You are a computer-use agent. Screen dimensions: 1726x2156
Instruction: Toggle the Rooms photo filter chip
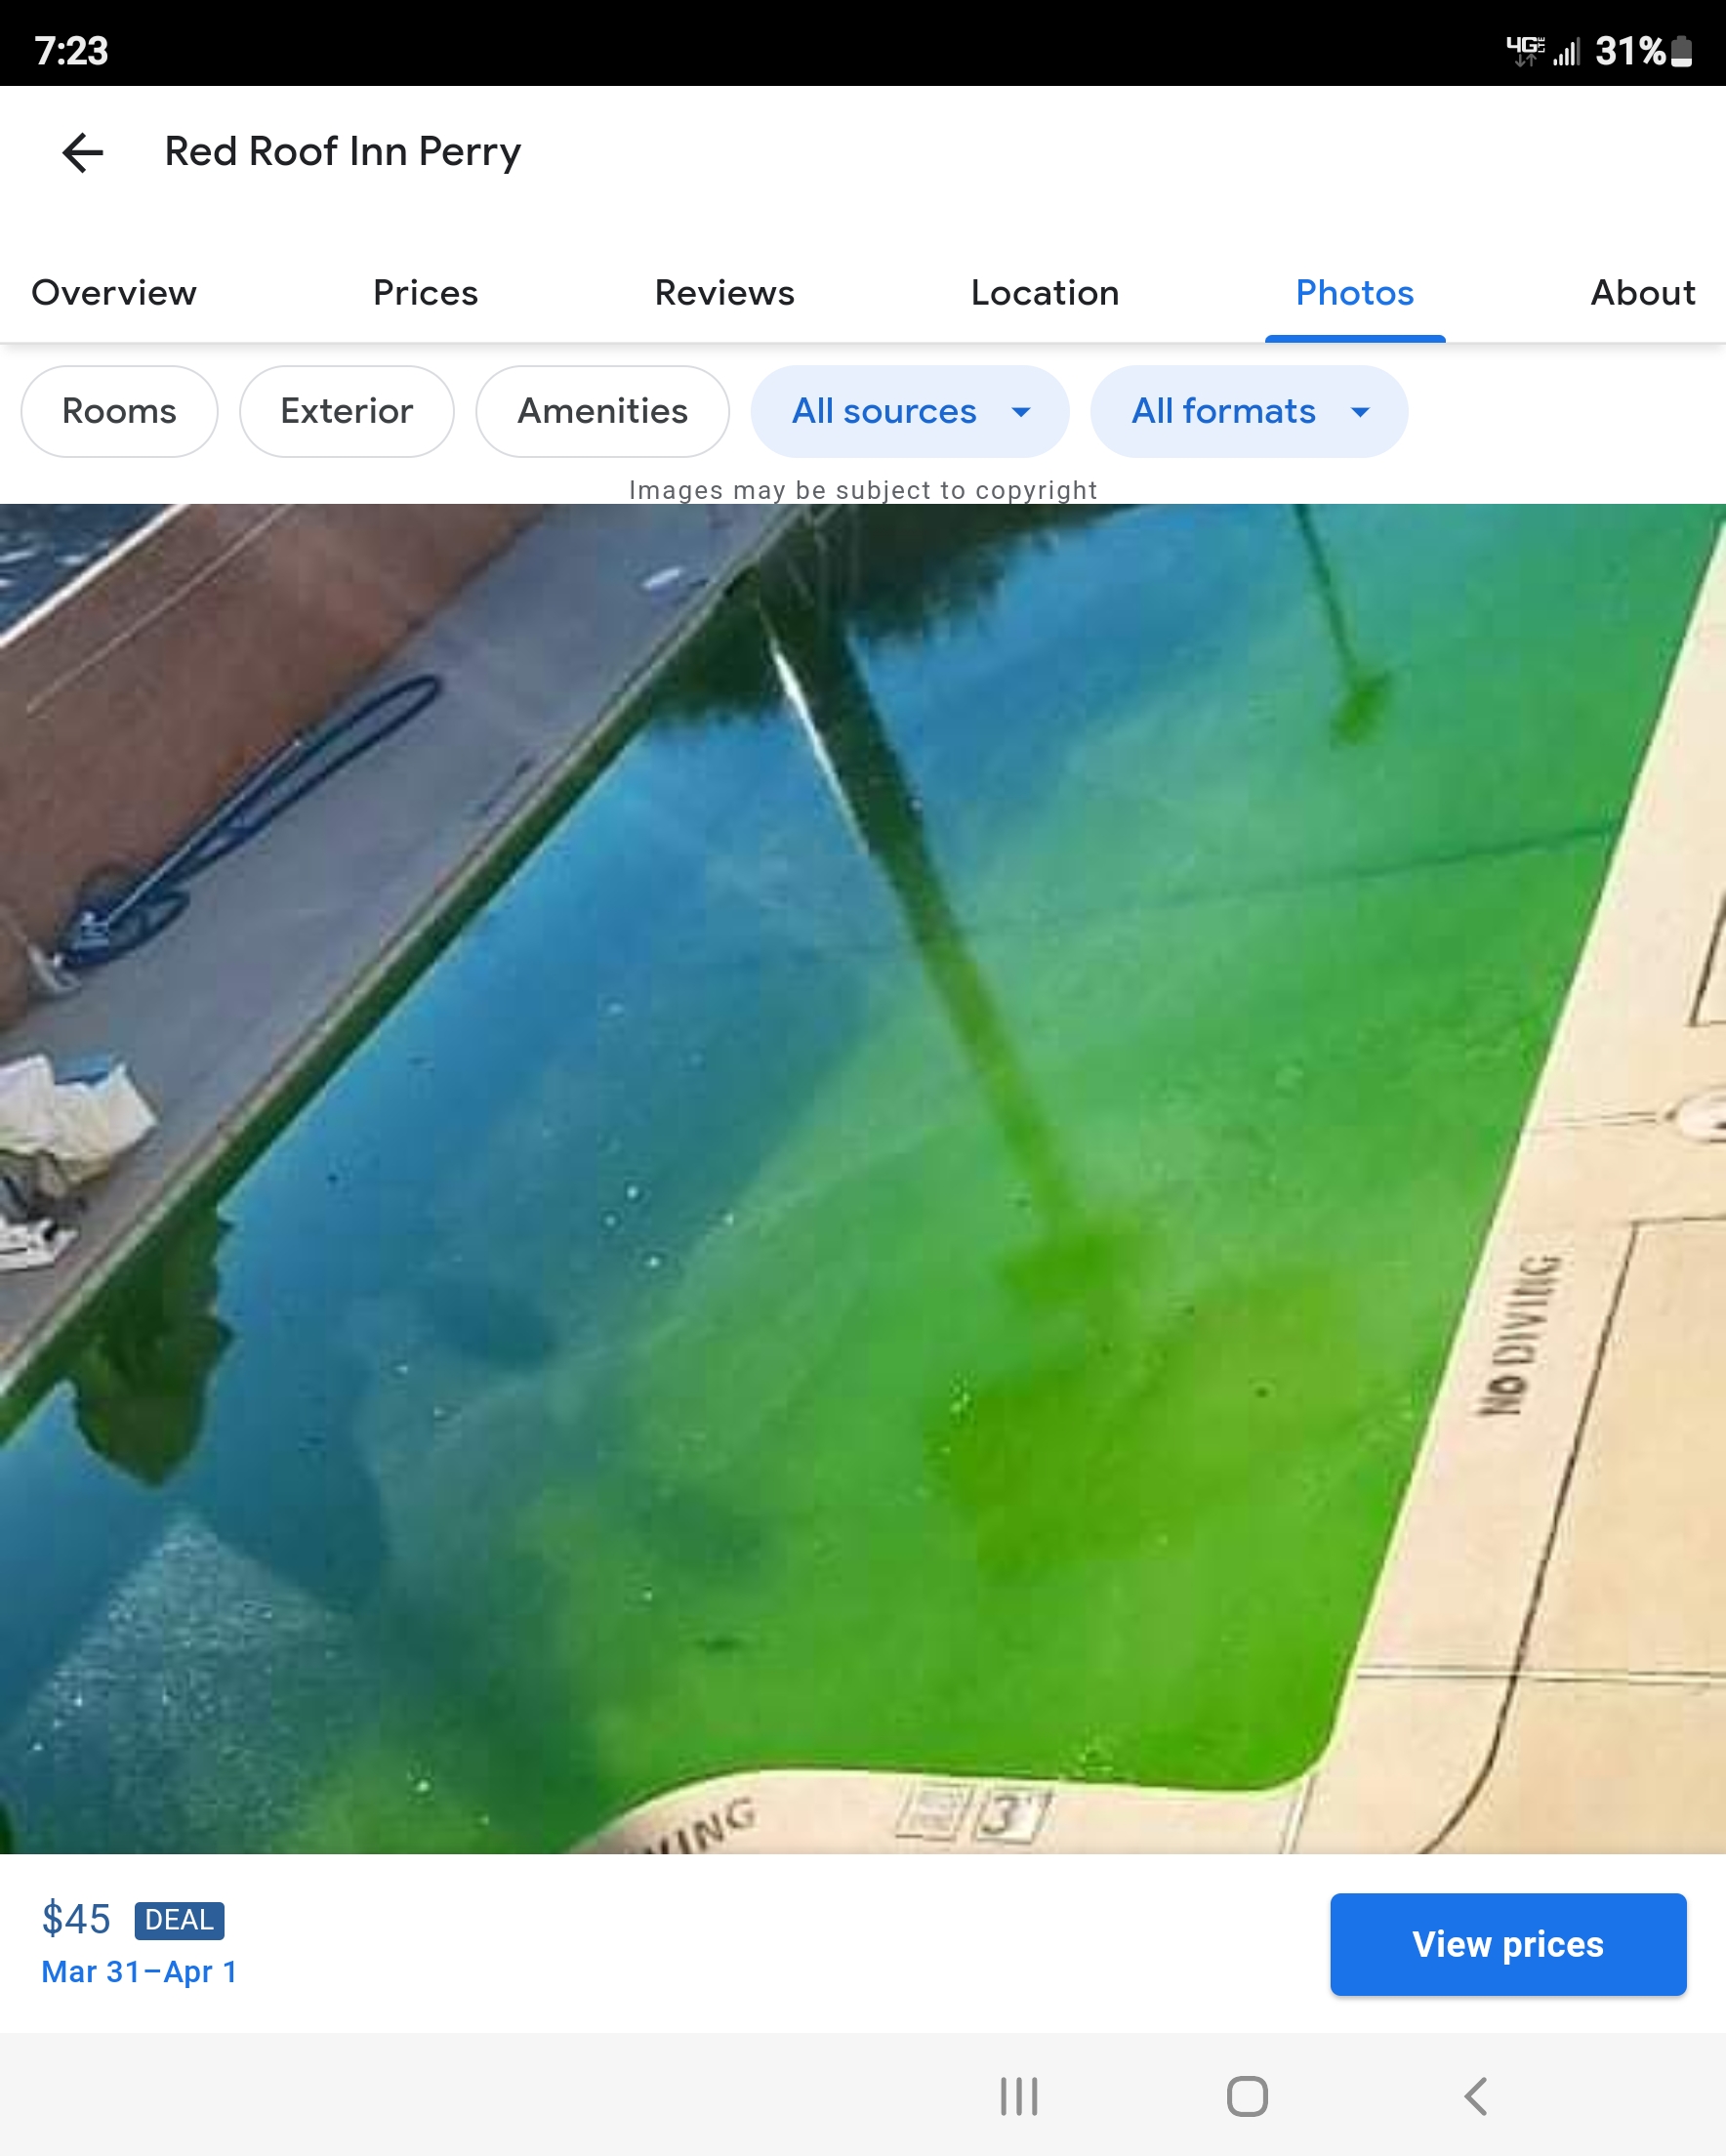119,411
